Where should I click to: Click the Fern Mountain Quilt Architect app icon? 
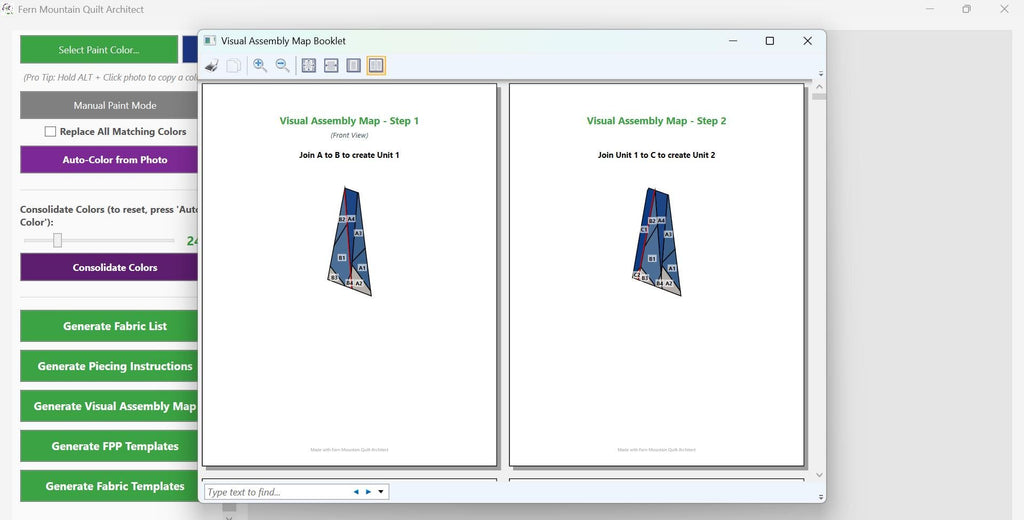(x=8, y=9)
